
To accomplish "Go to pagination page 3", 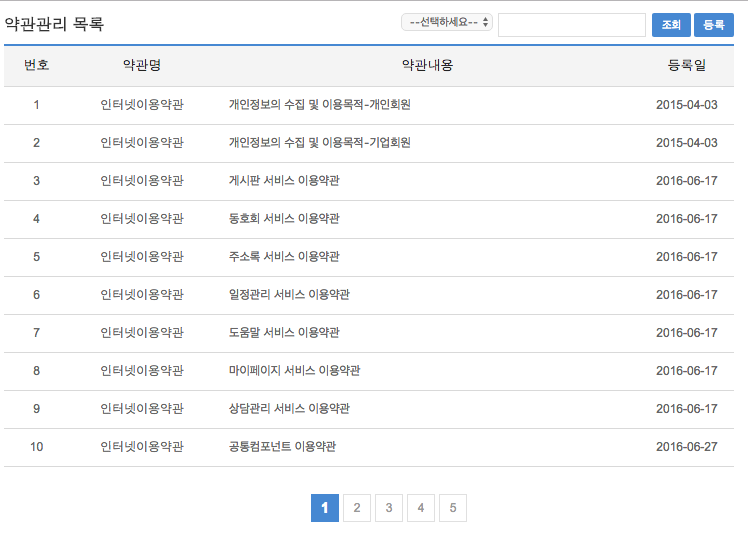I will point(389,508).
